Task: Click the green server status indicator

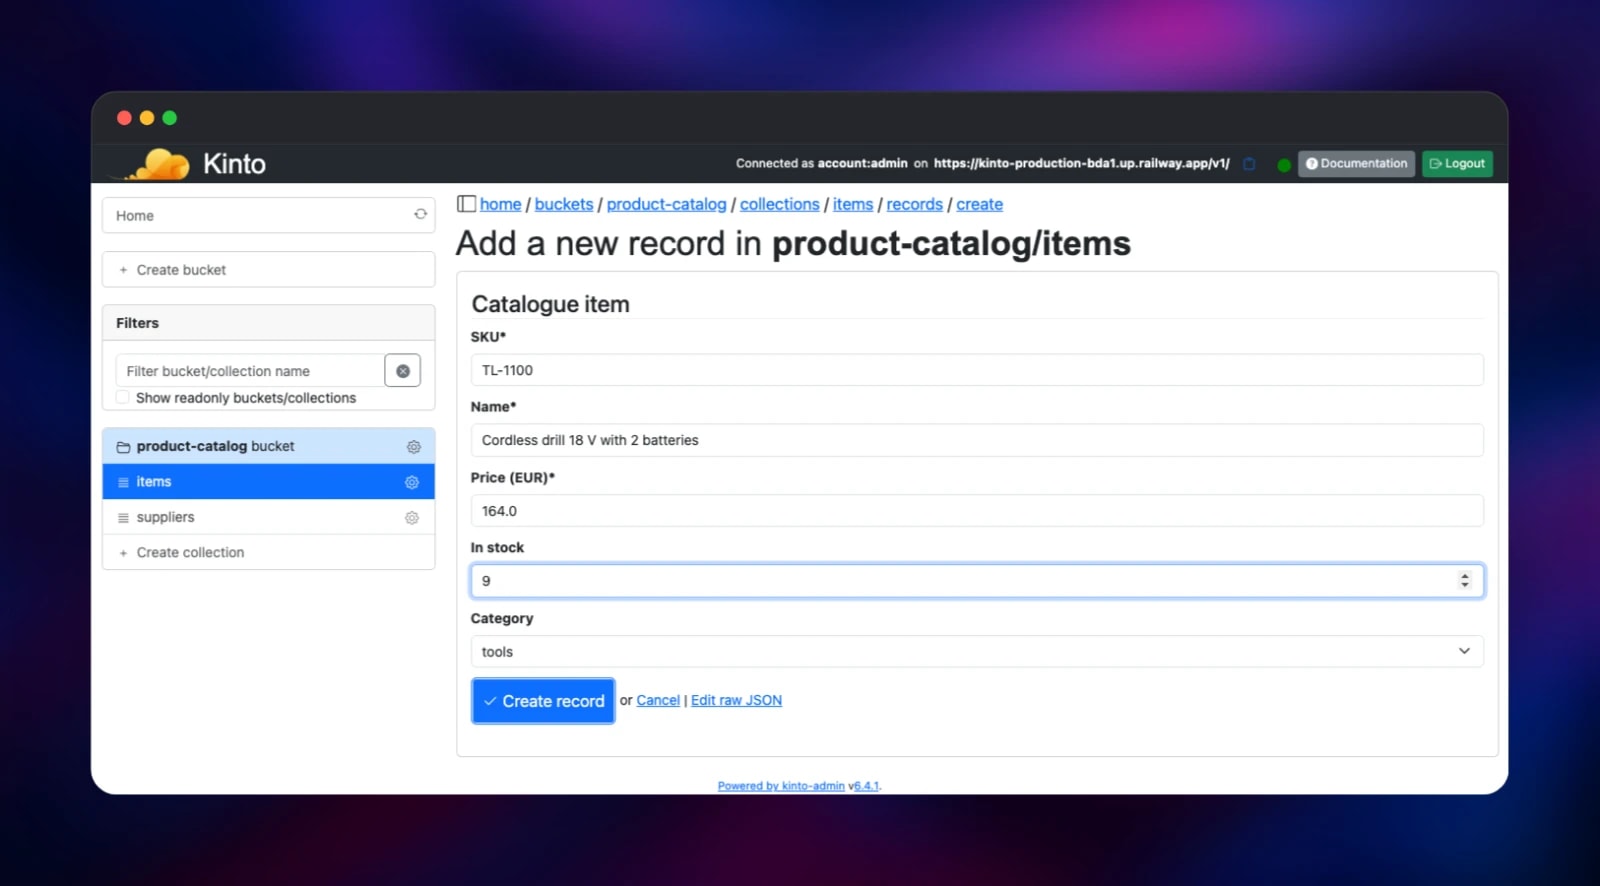Action: 1283,165
